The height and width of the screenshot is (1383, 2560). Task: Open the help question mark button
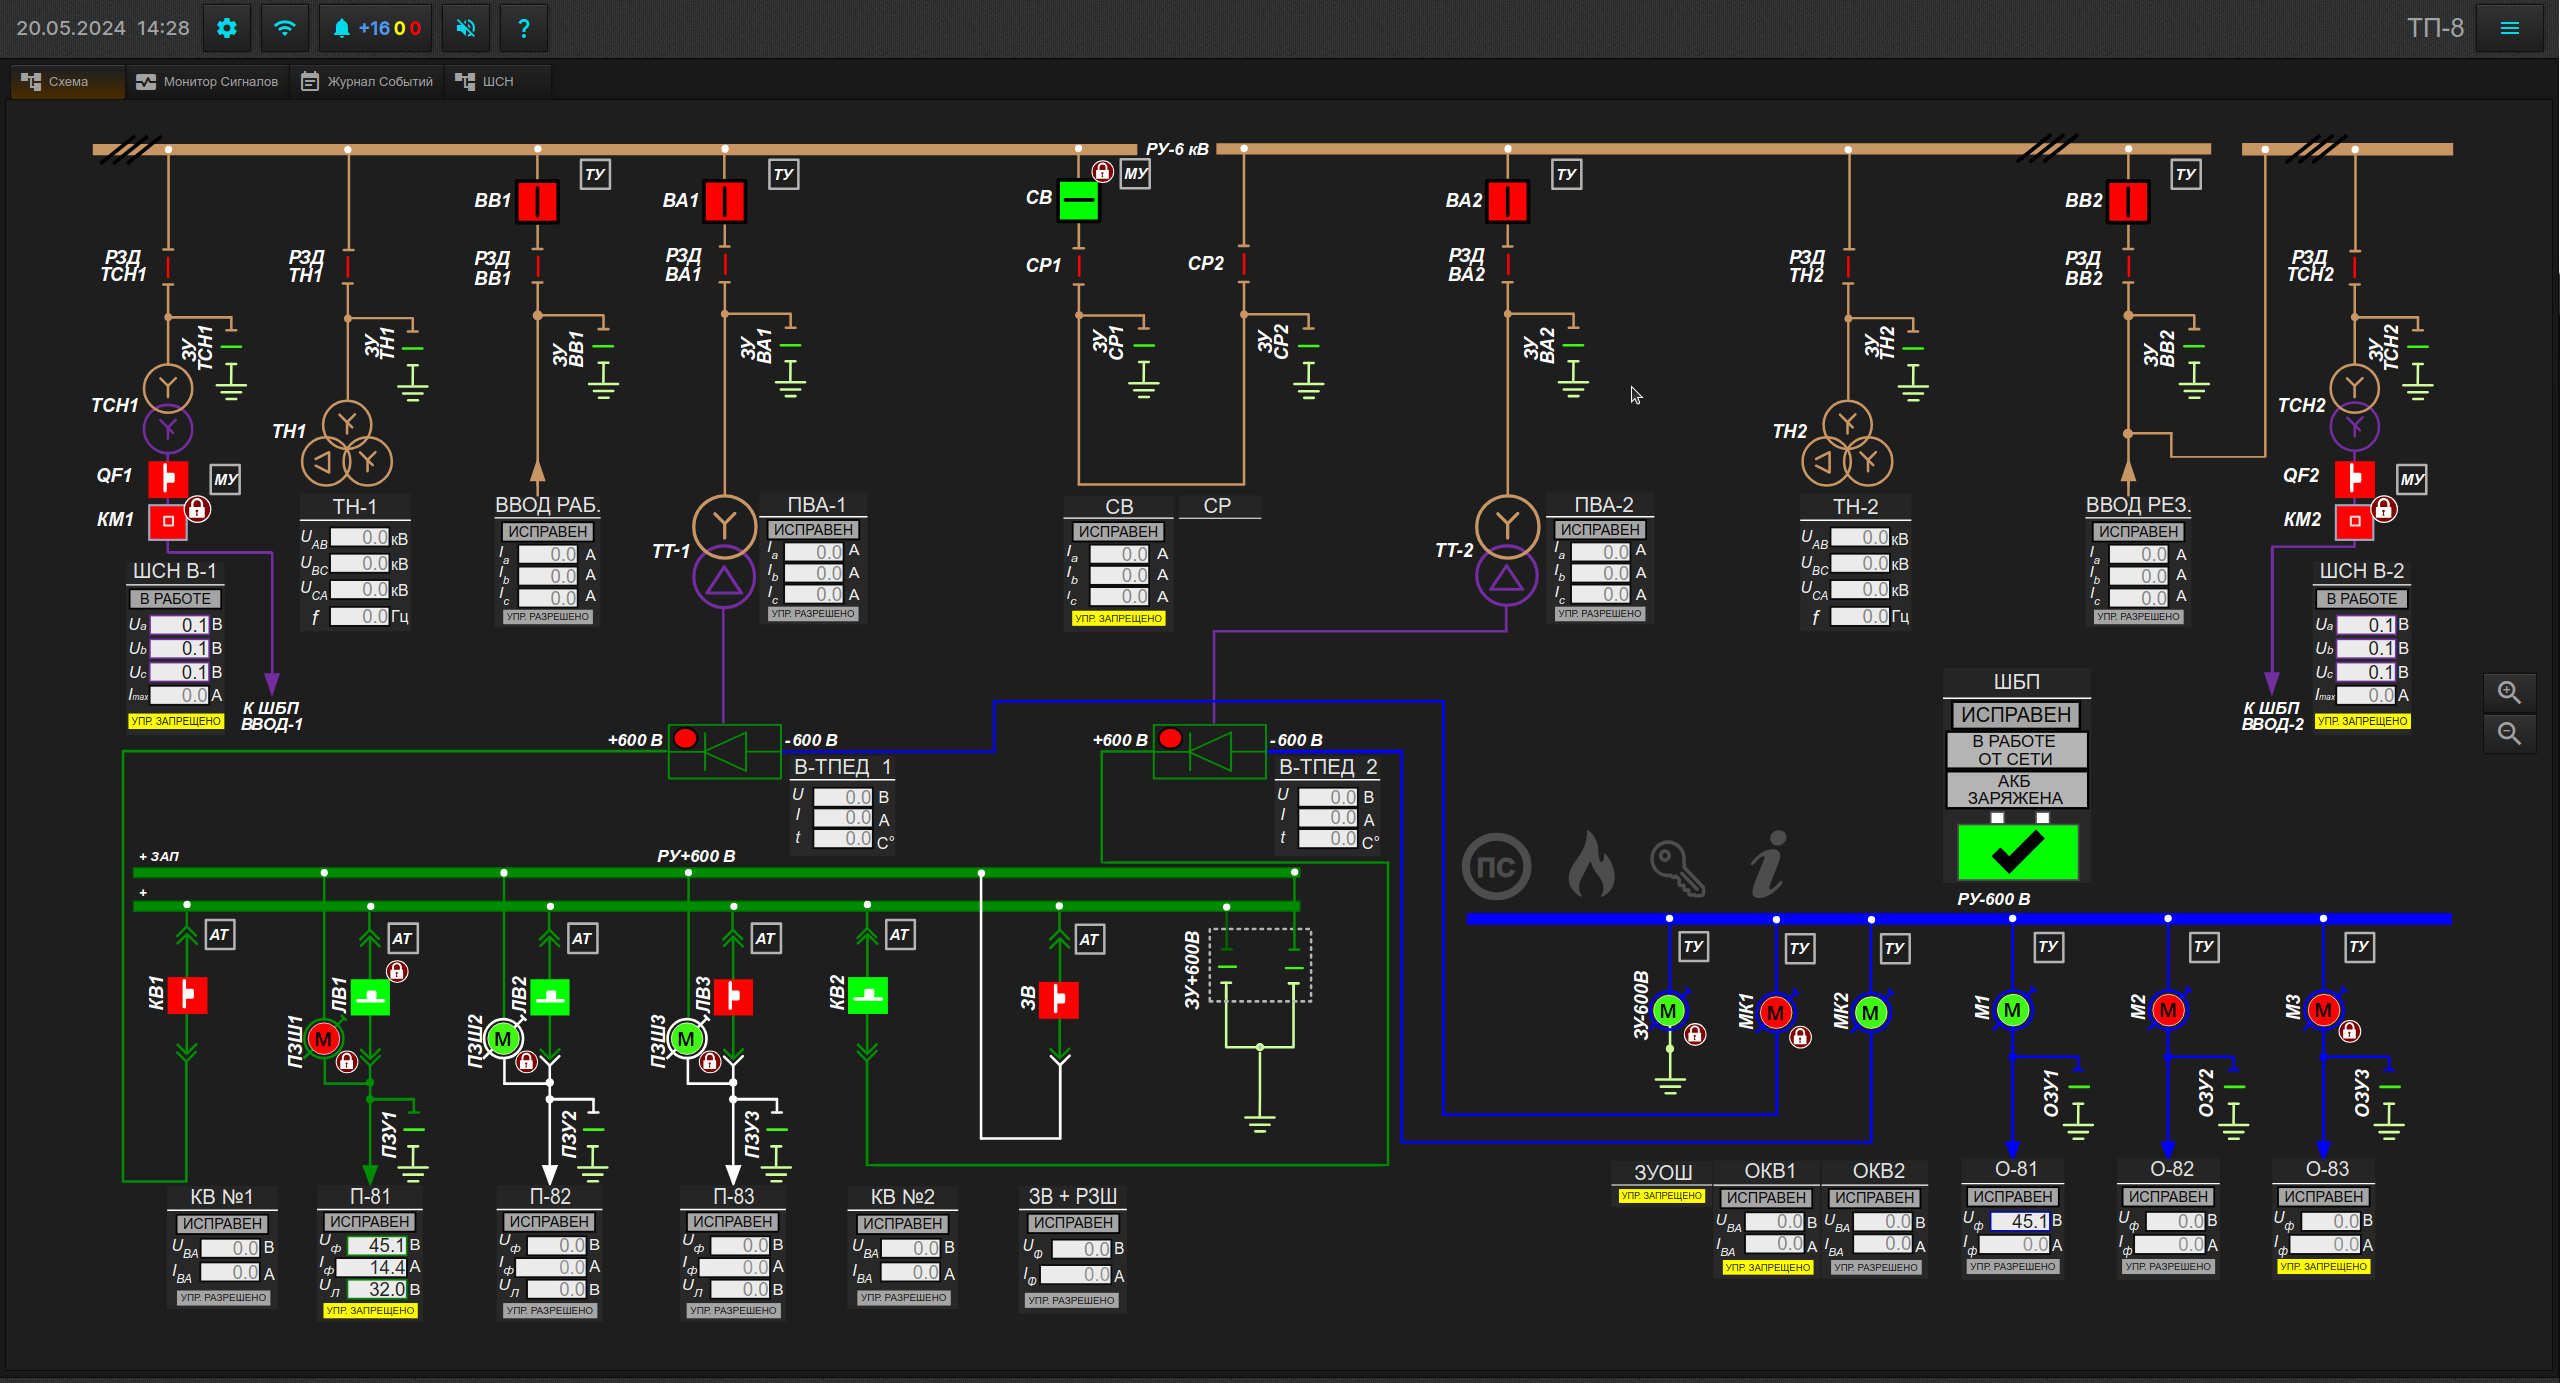coord(524,28)
